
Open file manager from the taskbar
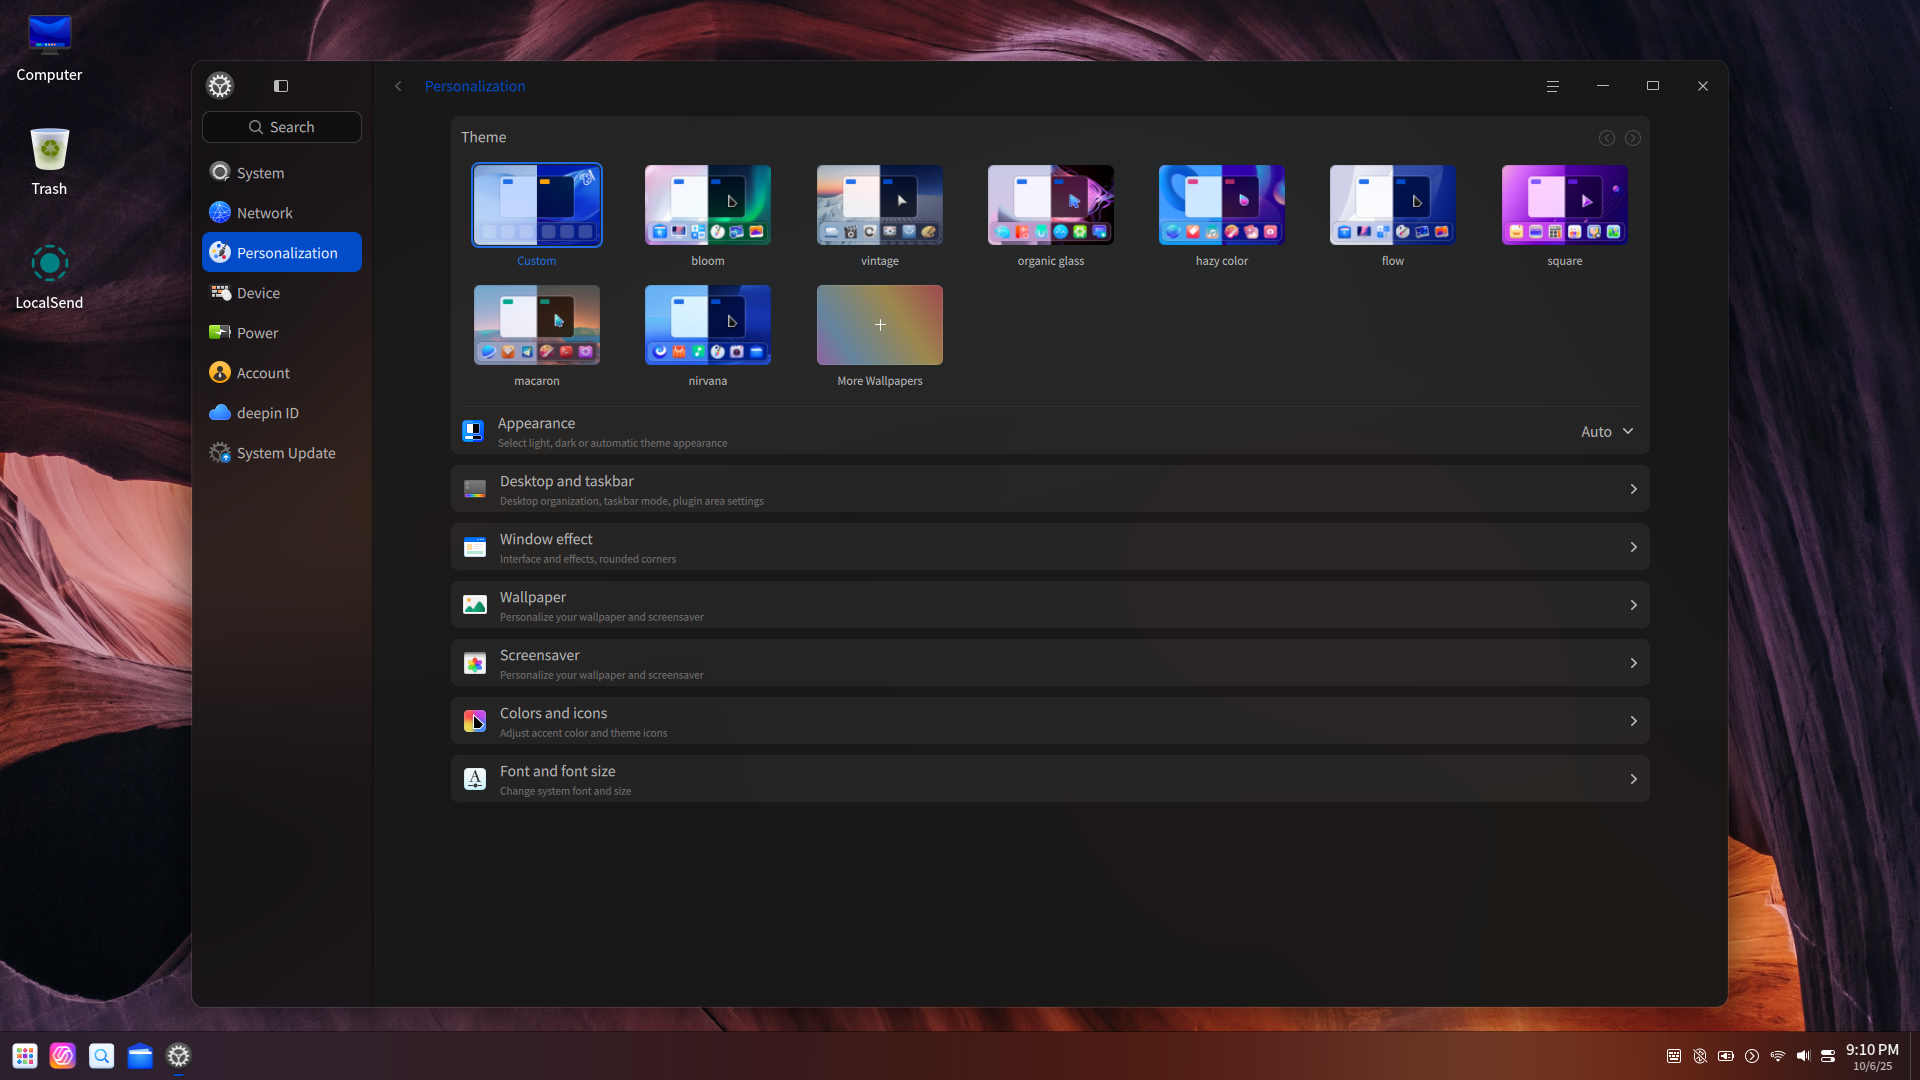coord(140,1056)
